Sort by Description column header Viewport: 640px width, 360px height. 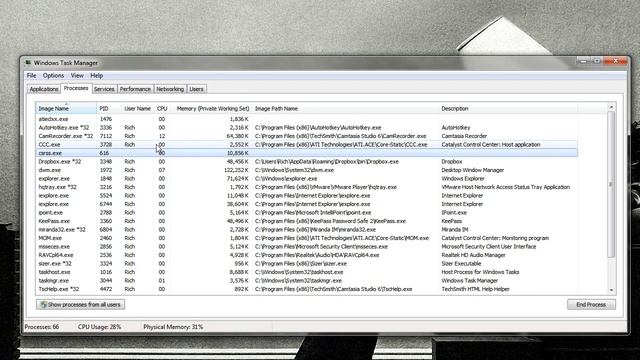(508, 109)
